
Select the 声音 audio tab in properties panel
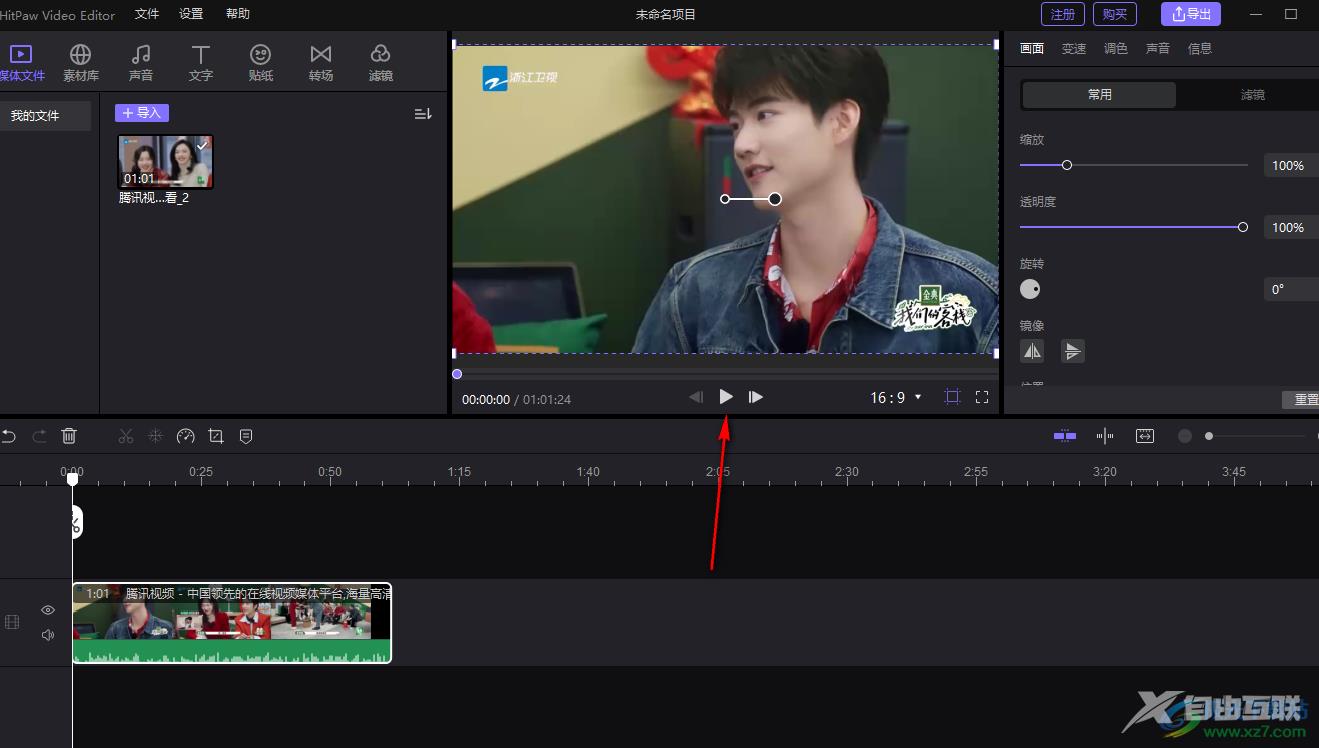1158,48
